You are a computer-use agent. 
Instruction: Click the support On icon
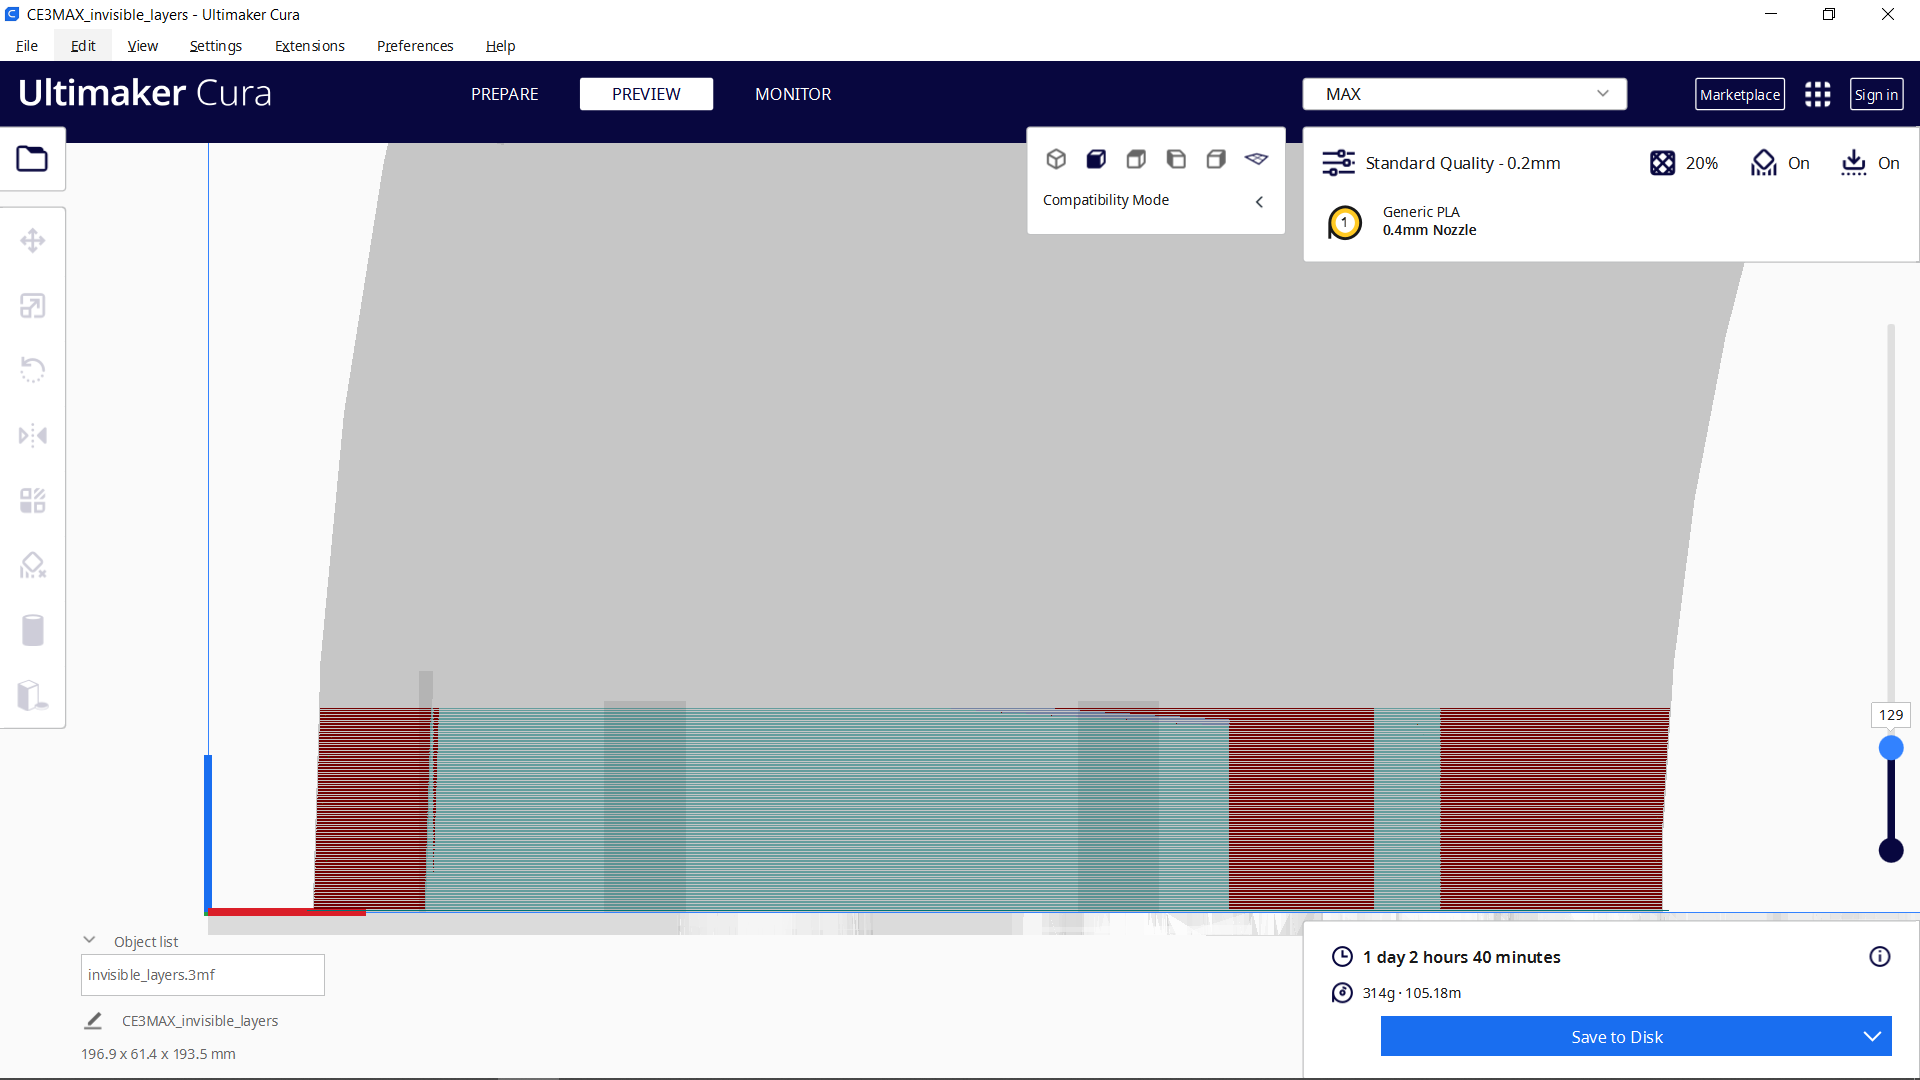click(1764, 163)
